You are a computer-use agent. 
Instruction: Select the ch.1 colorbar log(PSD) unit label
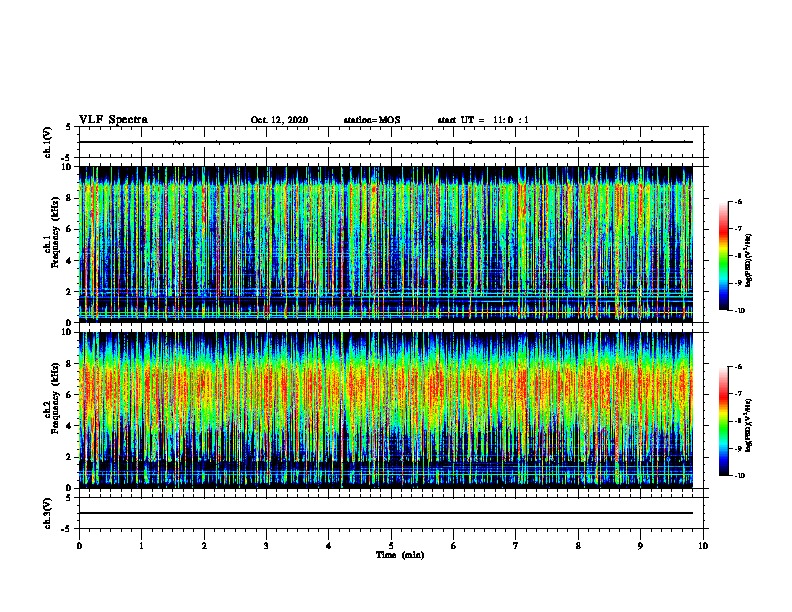(x=748, y=260)
